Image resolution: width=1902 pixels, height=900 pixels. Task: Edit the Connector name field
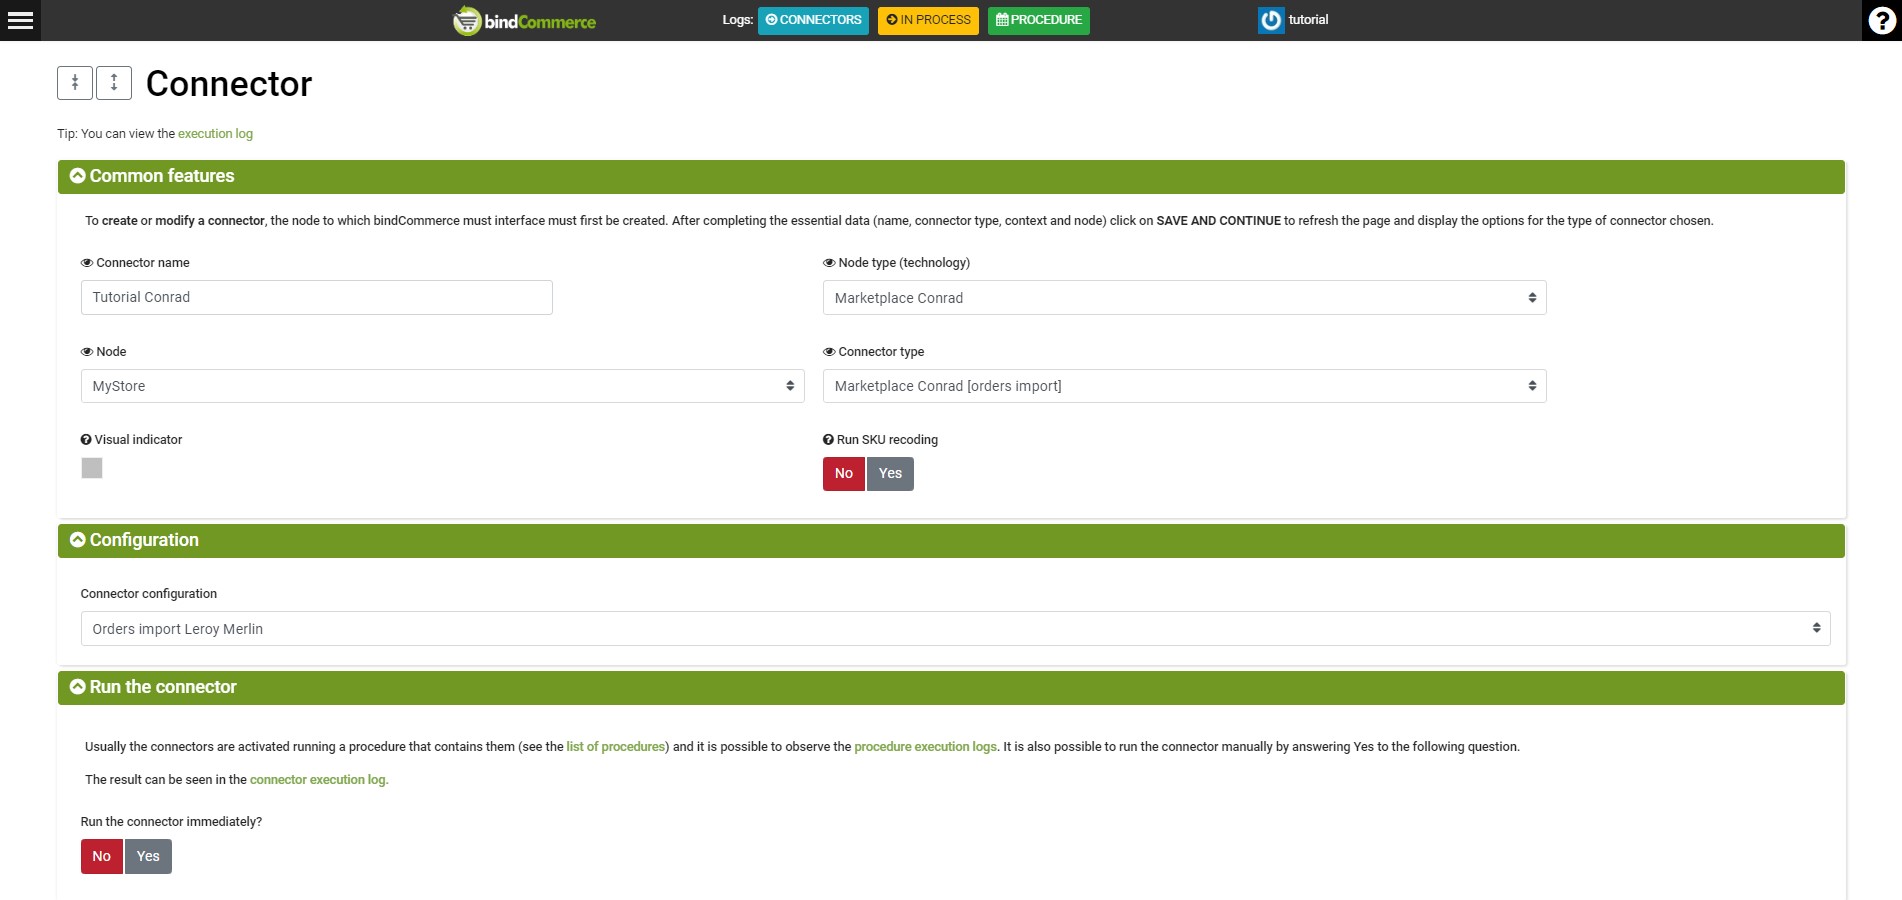316,297
